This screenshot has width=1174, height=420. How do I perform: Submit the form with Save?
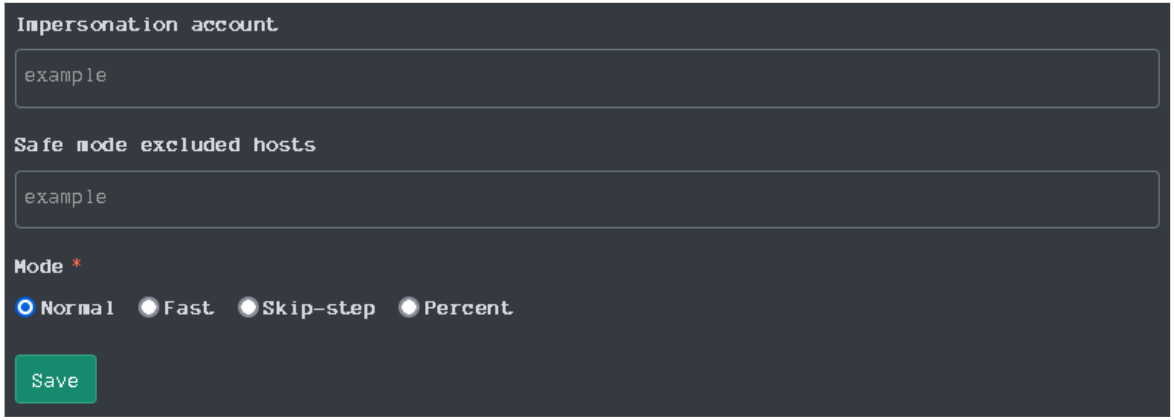(56, 380)
